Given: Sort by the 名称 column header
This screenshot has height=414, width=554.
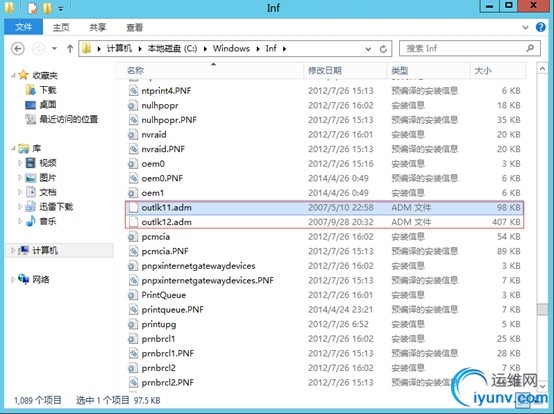Looking at the screenshot, I should click(209, 70).
